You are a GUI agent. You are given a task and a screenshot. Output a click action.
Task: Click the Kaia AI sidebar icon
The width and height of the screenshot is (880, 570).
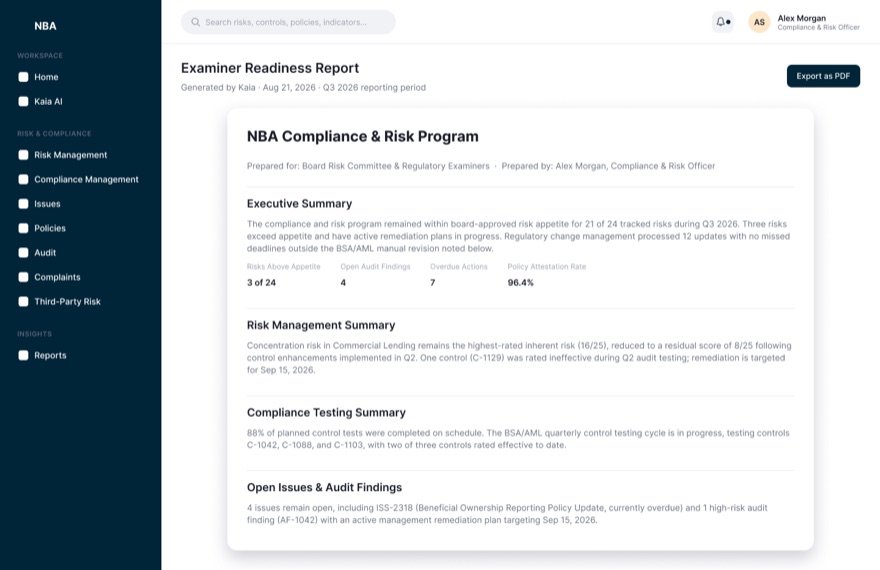click(24, 102)
